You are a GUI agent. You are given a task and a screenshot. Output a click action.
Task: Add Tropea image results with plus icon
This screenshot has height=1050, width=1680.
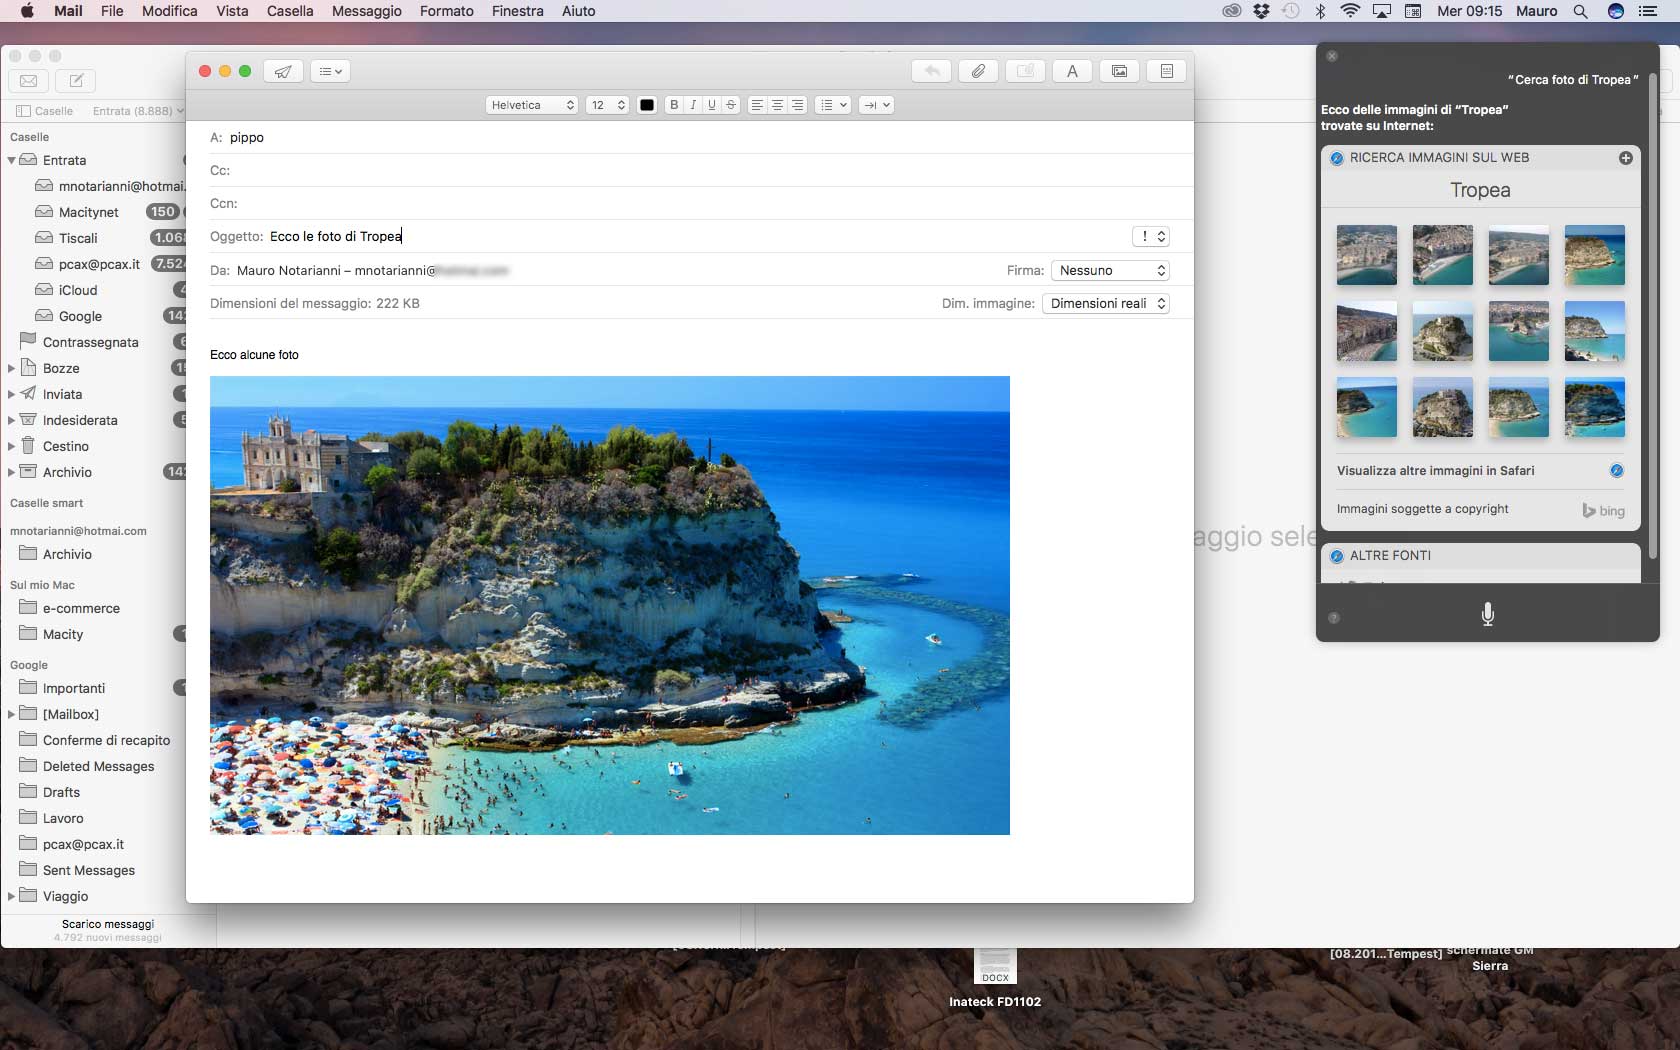1625,158
